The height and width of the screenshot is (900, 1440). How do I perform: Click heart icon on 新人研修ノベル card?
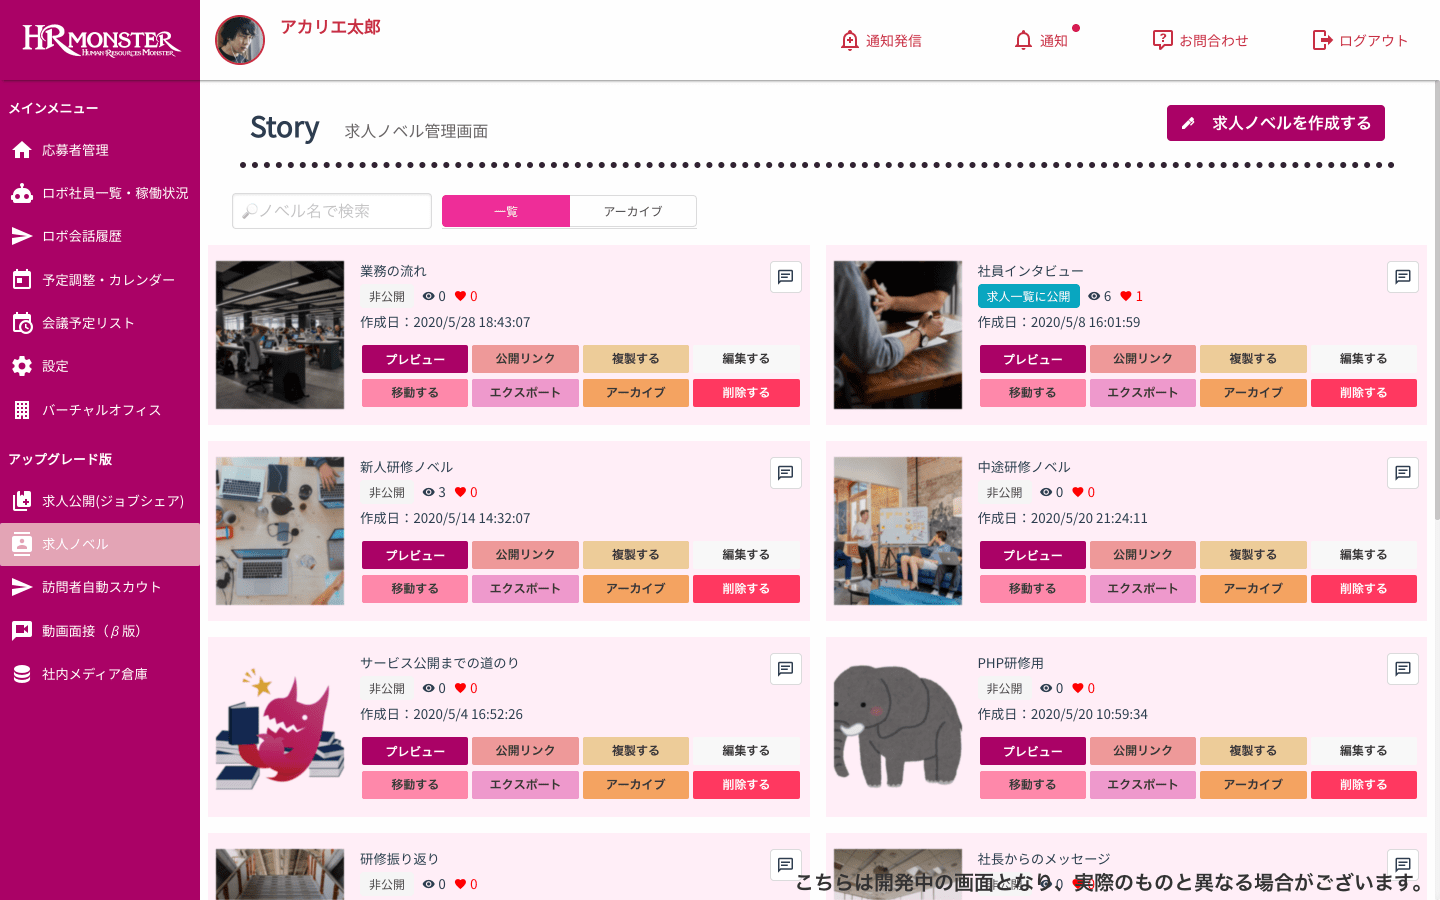click(x=460, y=492)
